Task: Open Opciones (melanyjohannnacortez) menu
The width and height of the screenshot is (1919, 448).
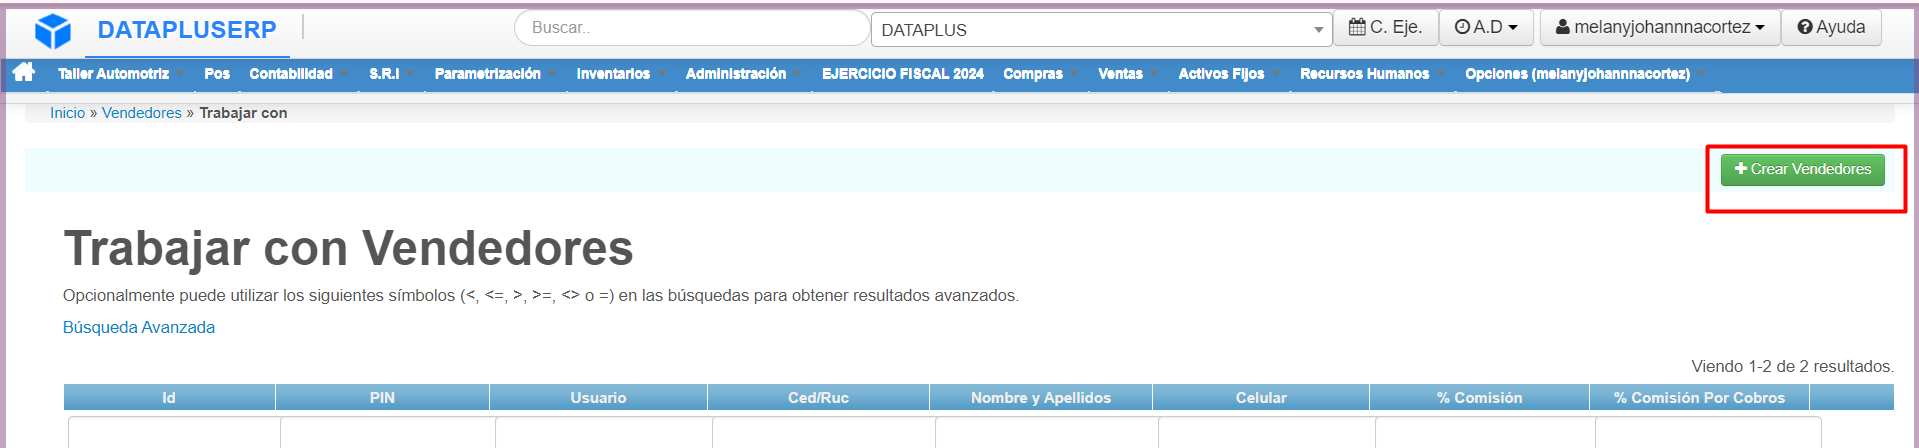Action: [1578, 74]
